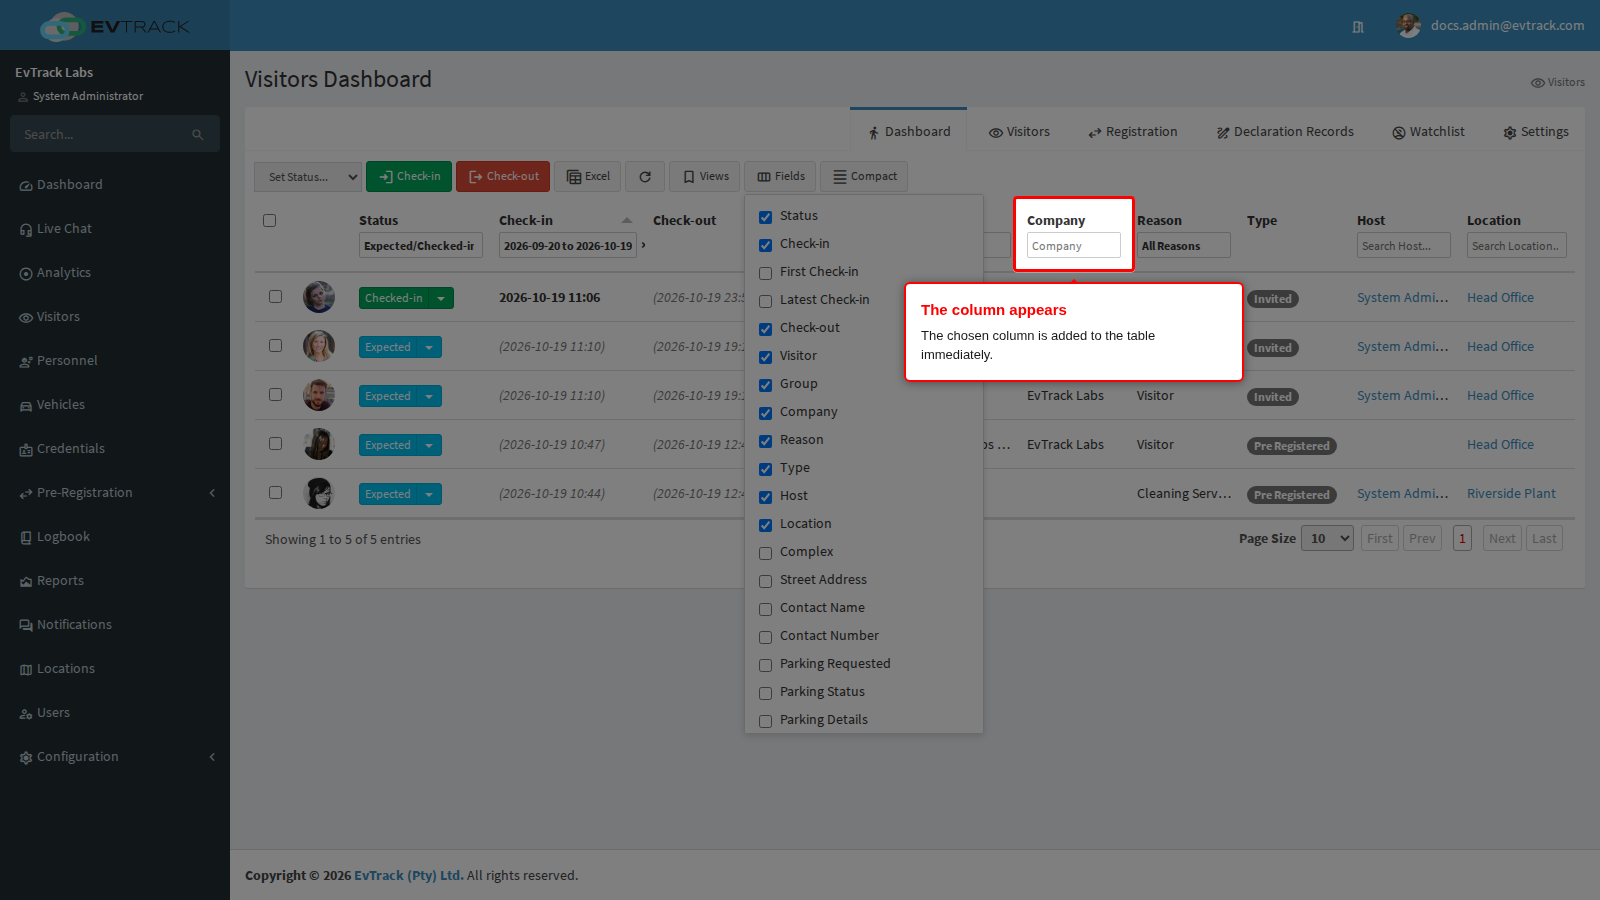Select all rows with the header checkbox
This screenshot has height=900, width=1600.
pyautogui.click(x=269, y=221)
